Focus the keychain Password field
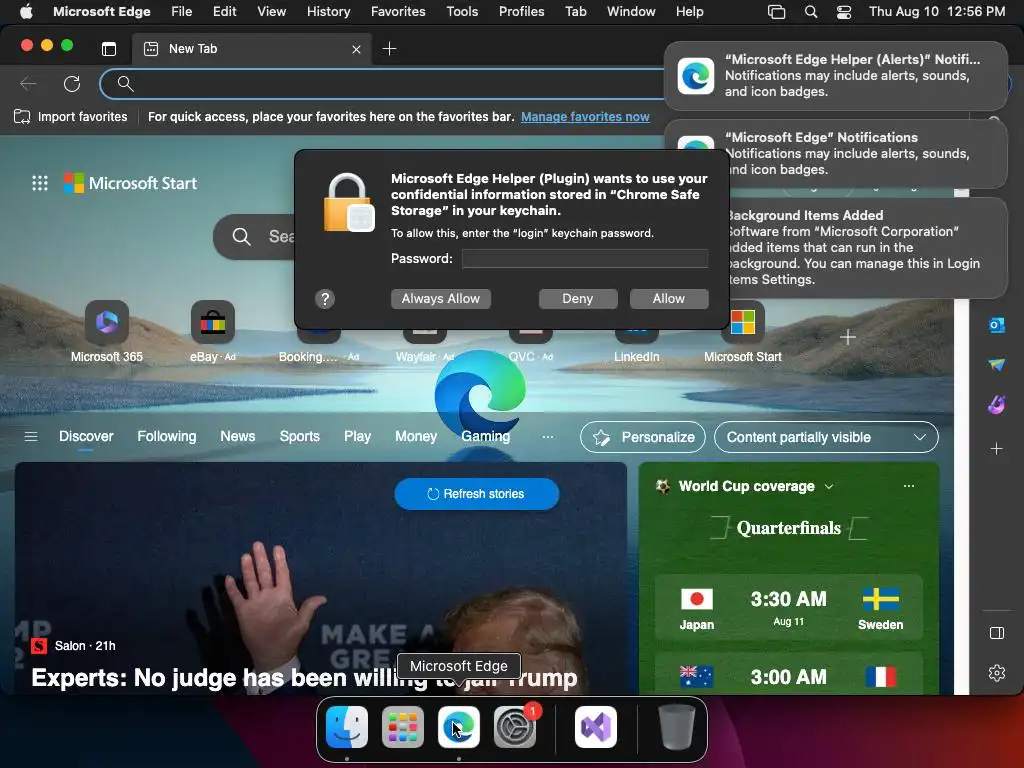The image size is (1024, 768). (x=584, y=259)
